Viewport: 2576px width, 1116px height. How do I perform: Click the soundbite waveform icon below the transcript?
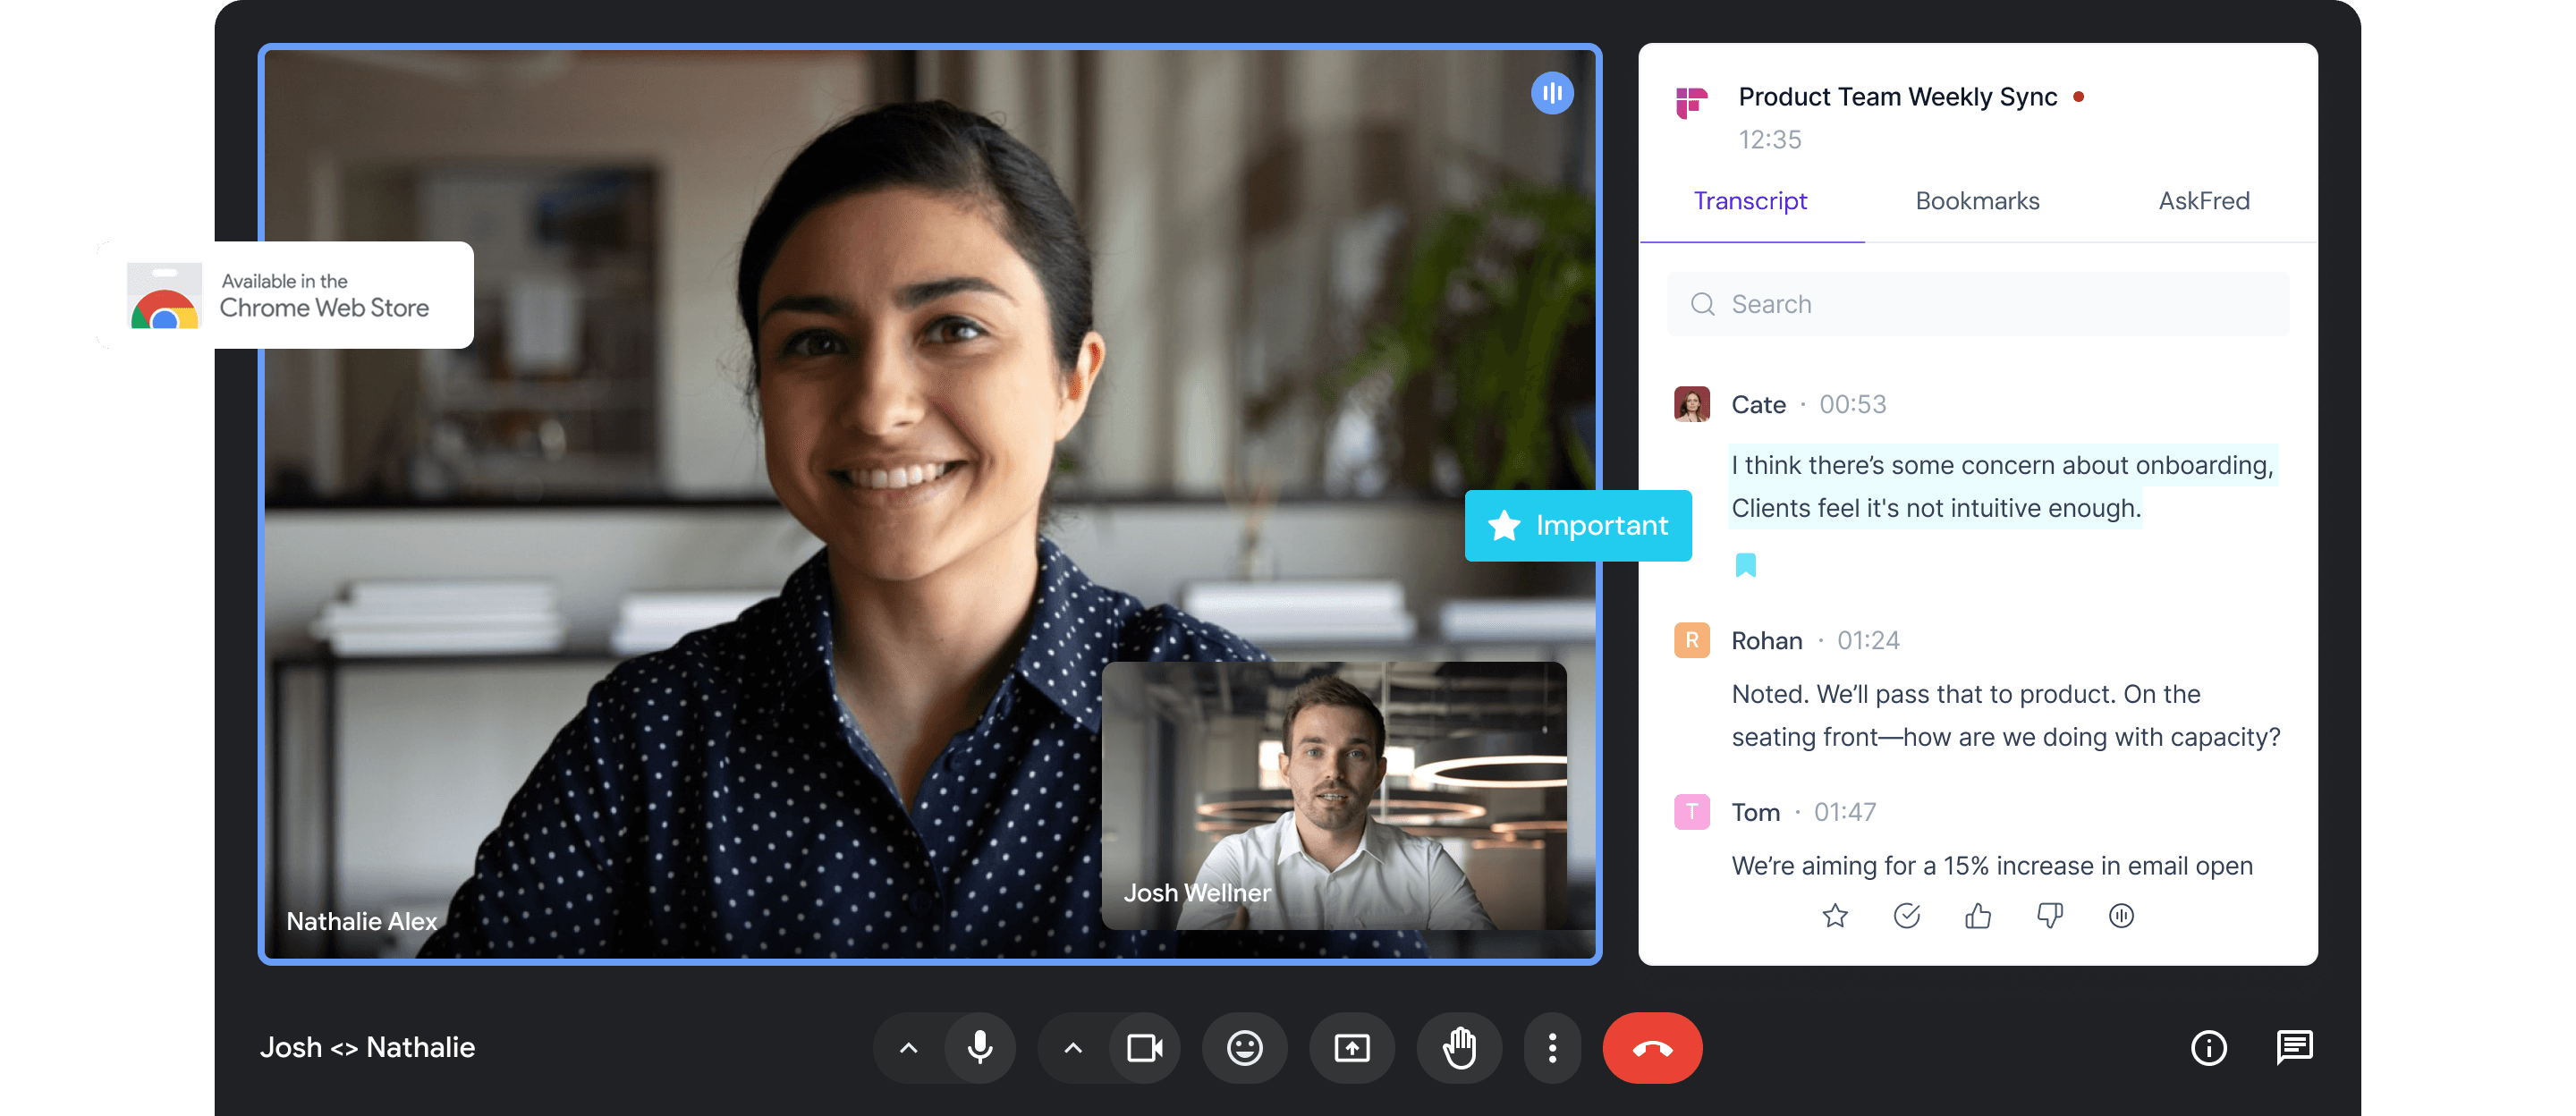coord(2120,915)
